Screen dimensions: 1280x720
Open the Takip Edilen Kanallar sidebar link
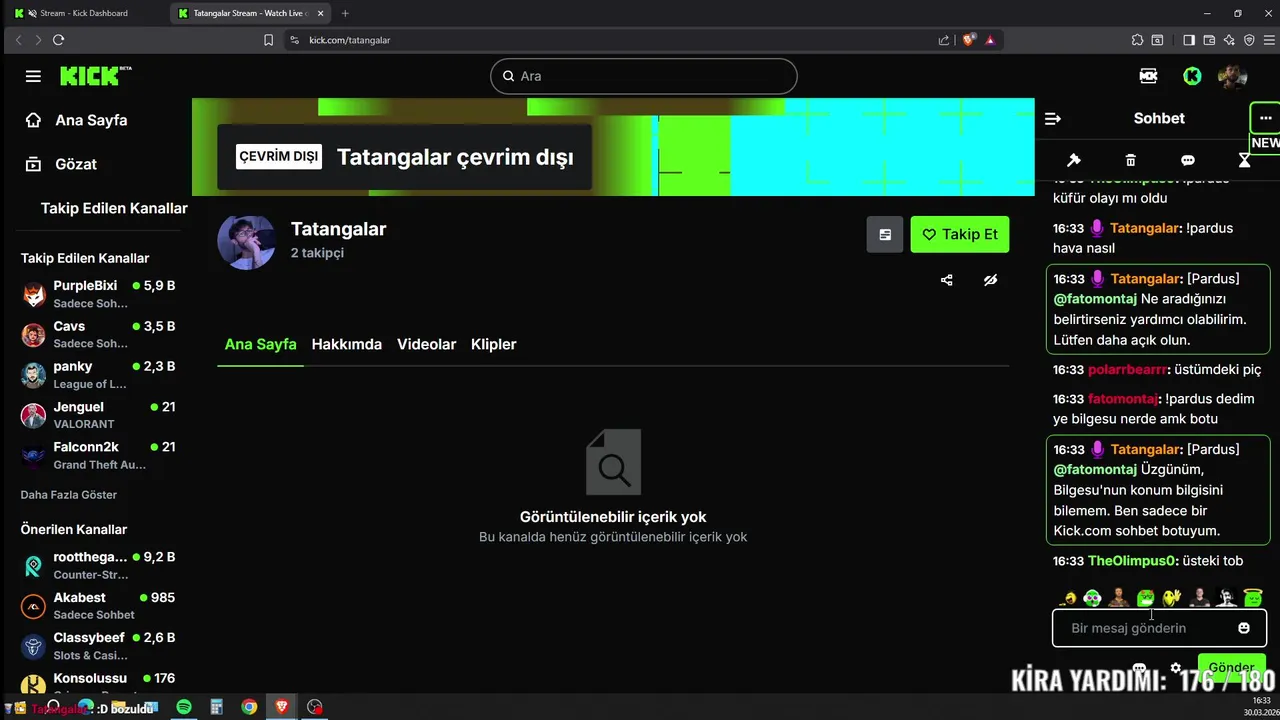point(114,208)
